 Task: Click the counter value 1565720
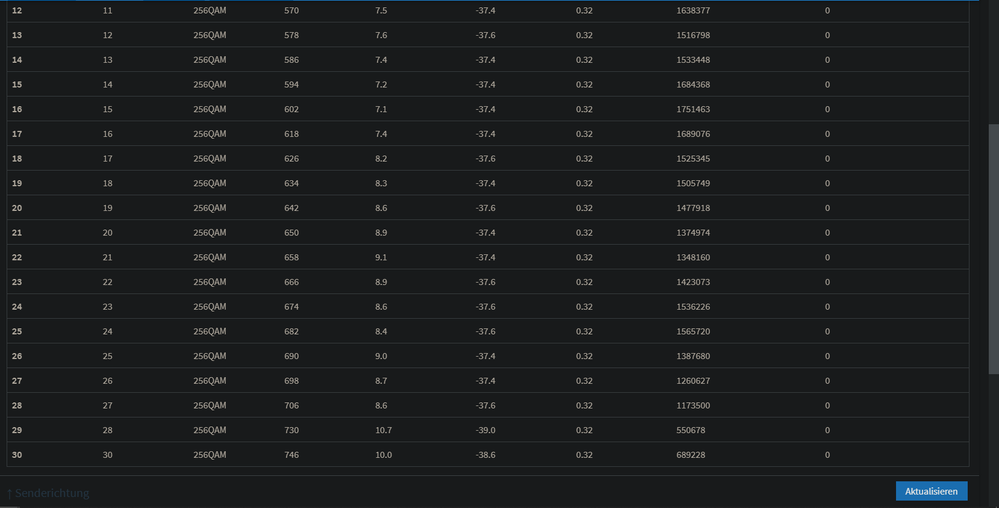tap(693, 331)
